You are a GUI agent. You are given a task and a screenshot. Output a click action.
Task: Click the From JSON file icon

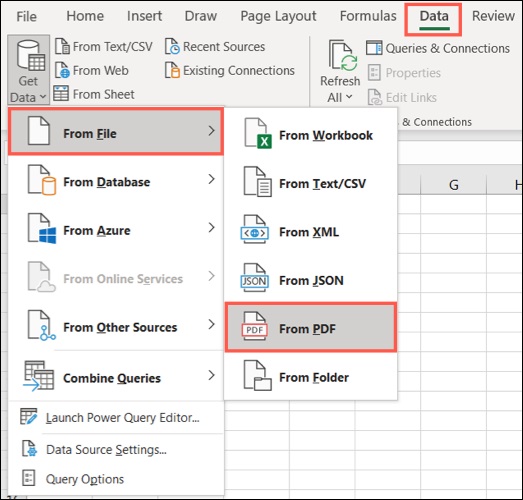point(254,278)
